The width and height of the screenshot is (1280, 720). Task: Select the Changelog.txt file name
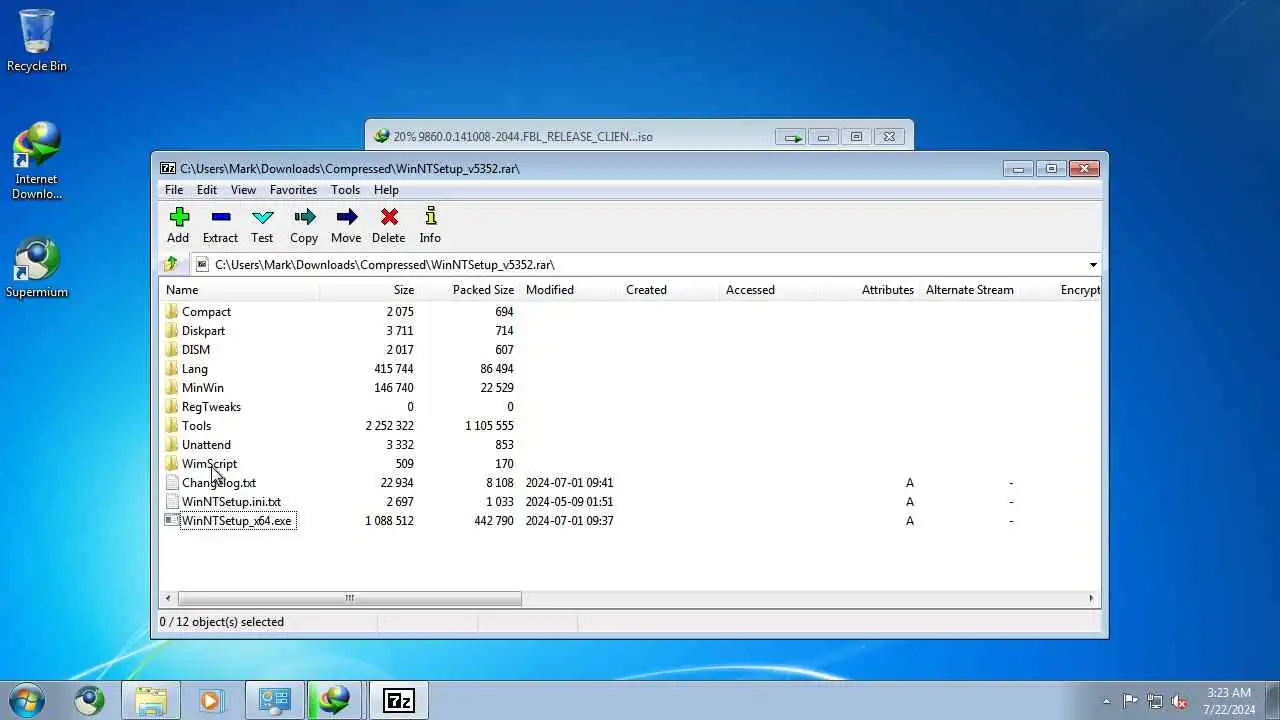point(219,483)
